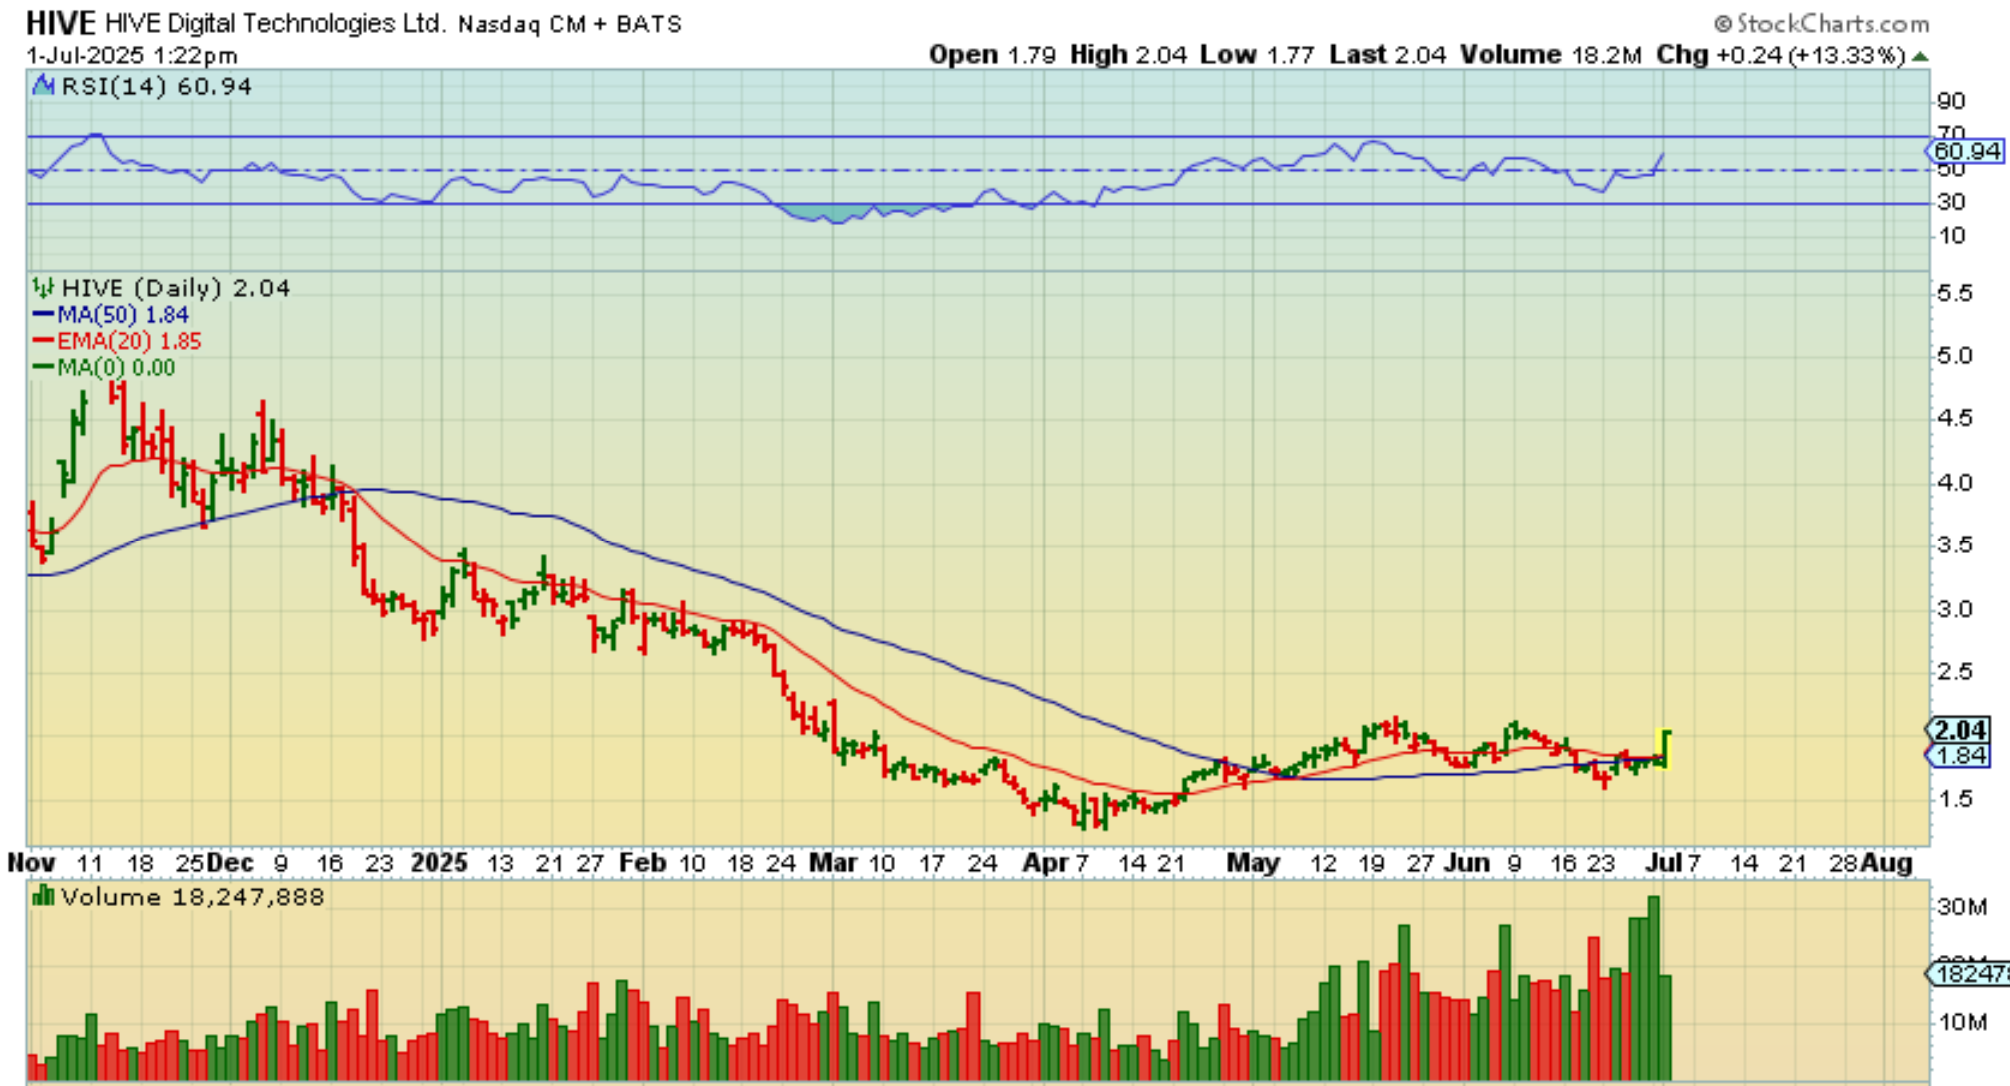Image resolution: width=2010 pixels, height=1086 pixels.
Task: Click the 1.84 moving average flag
Action: click(1959, 756)
